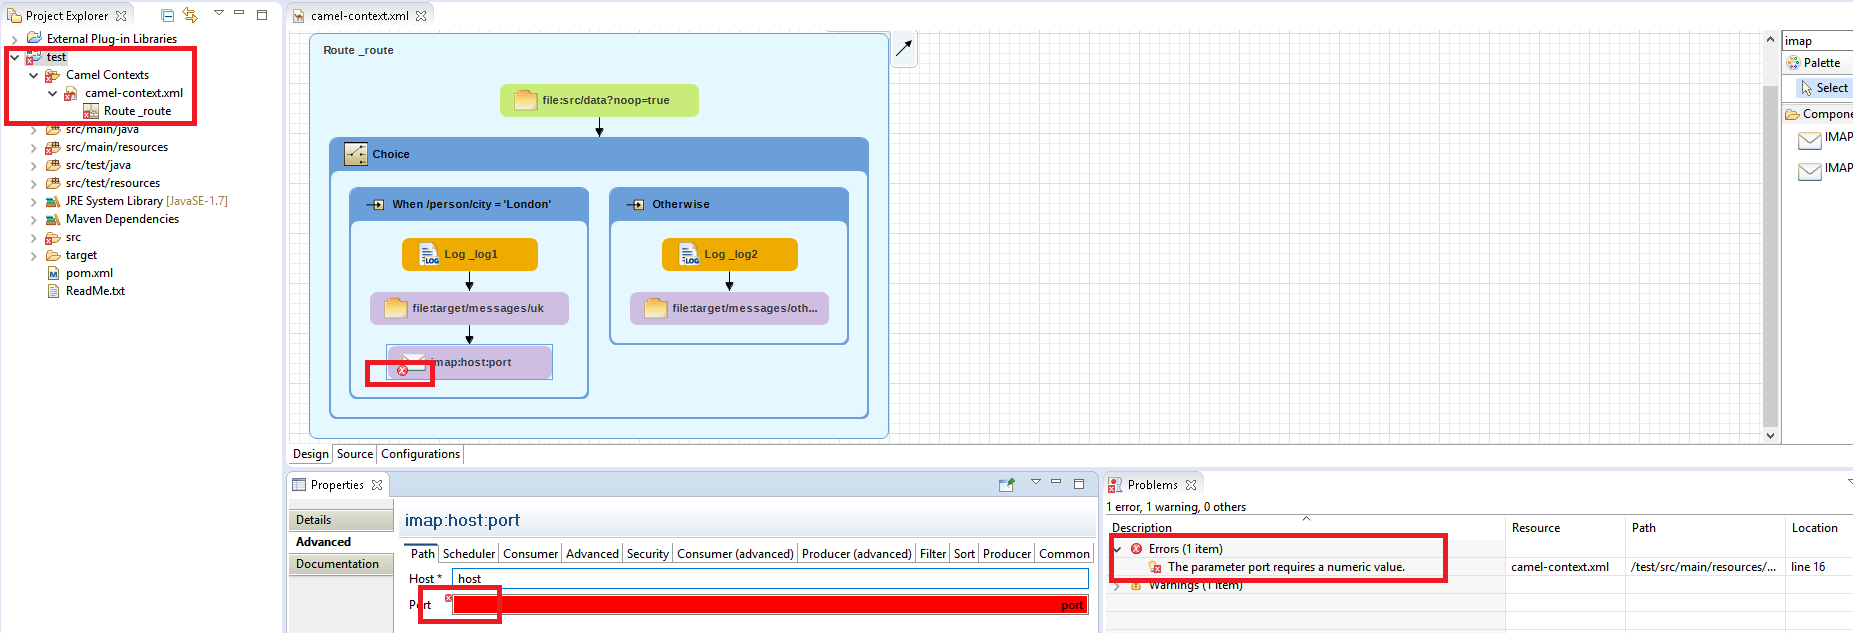Pin the Properties view to the selection

1007,485
